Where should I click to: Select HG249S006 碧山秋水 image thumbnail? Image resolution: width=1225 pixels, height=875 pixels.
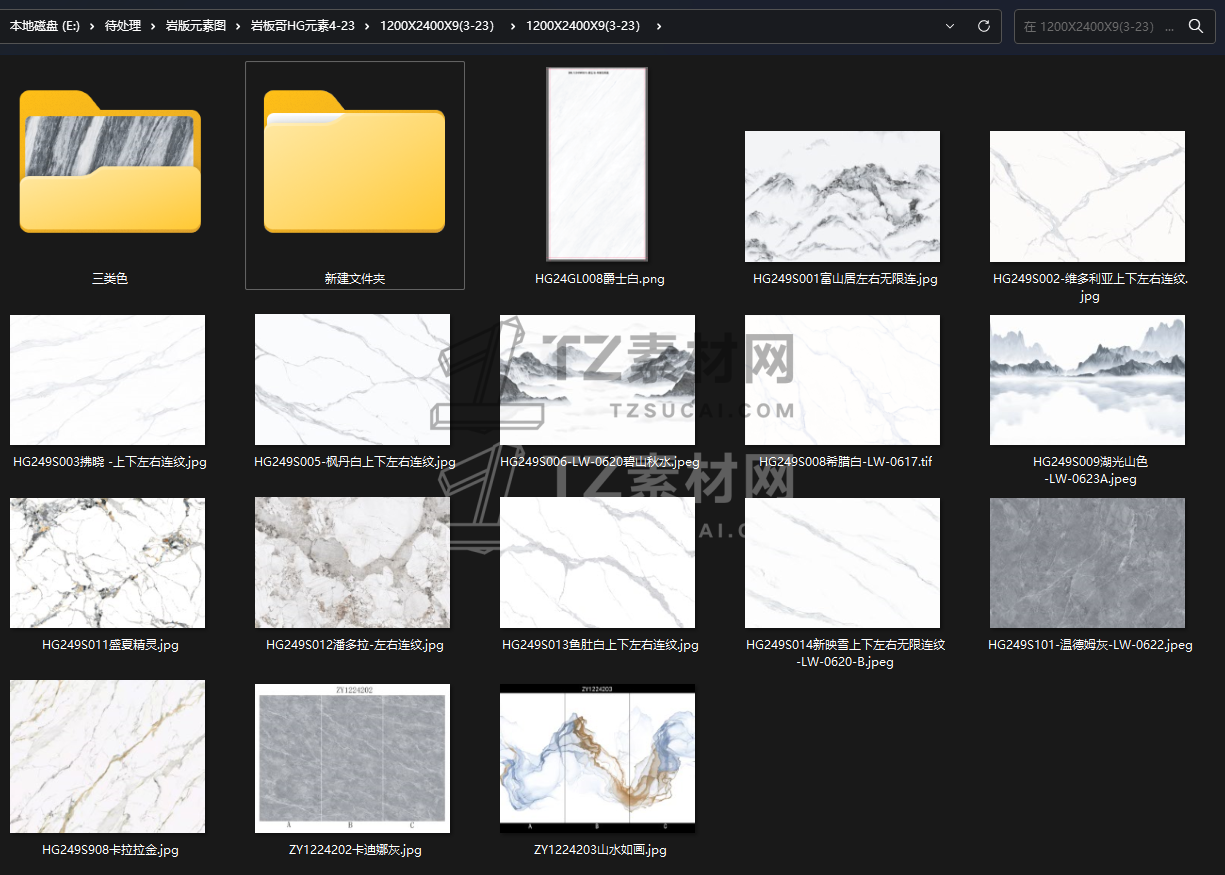597,380
